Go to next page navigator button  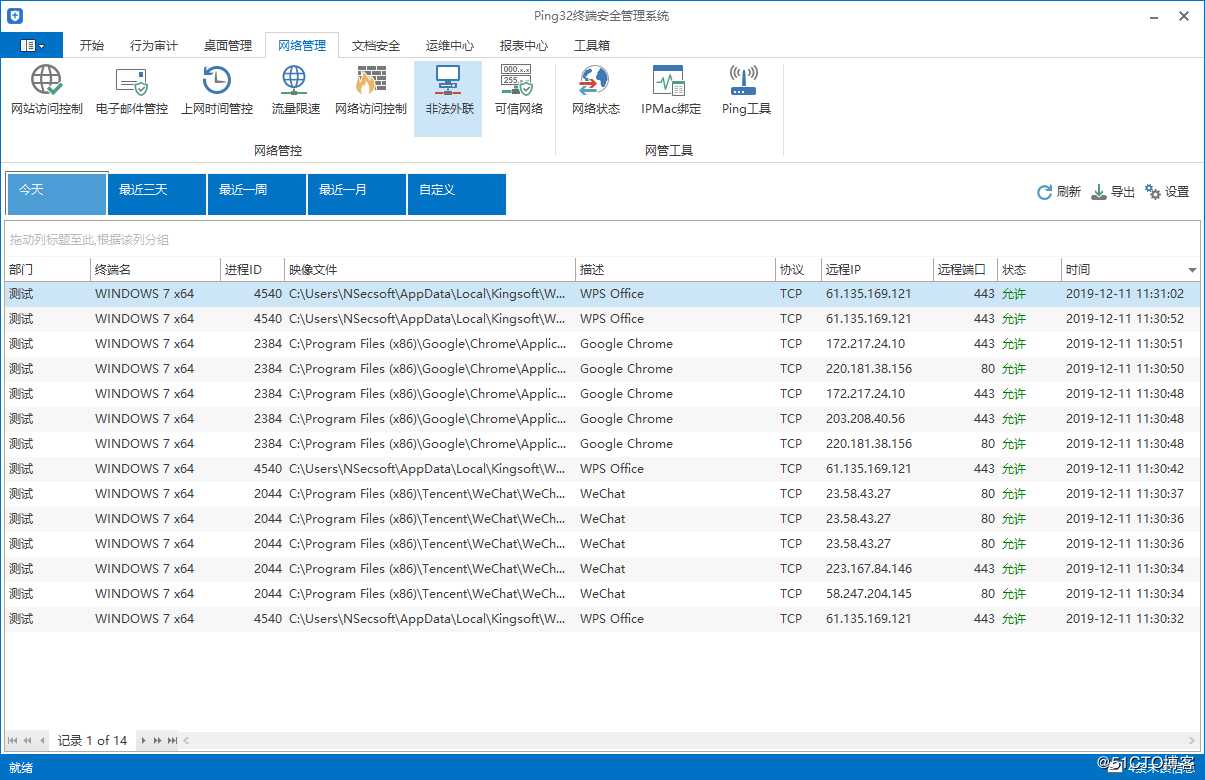pos(158,741)
